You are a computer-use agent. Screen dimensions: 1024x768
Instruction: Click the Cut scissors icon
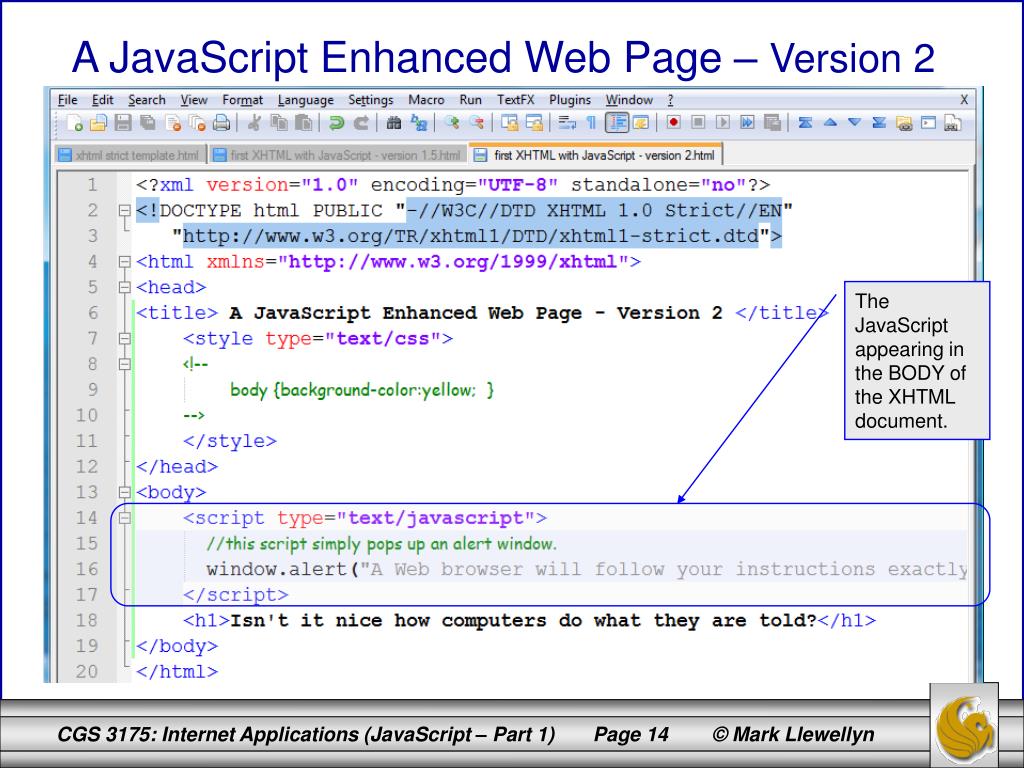(255, 122)
